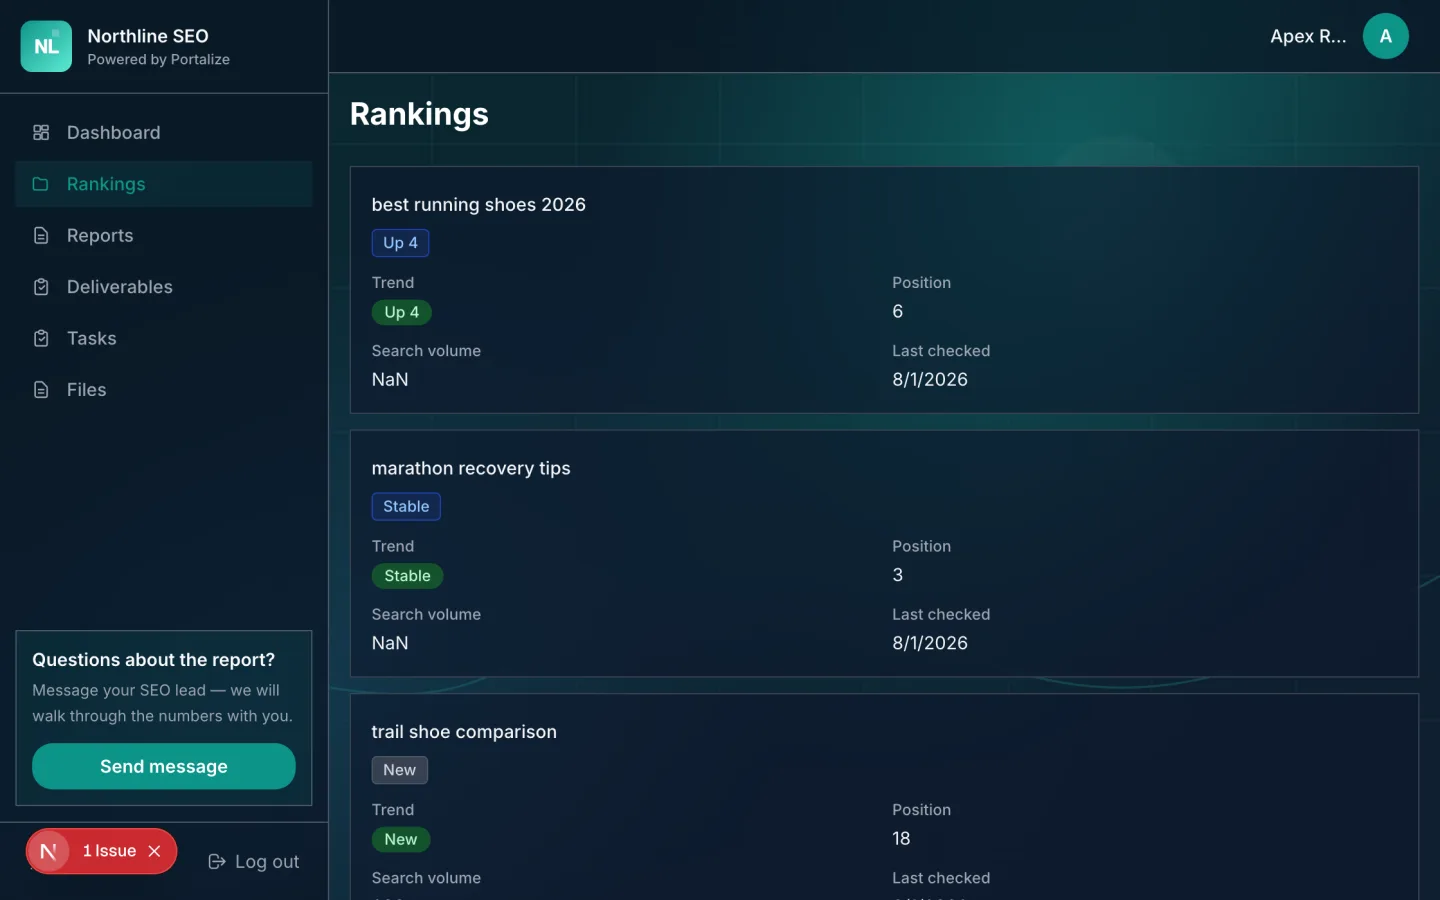Click the log out arrow icon

click(216, 861)
